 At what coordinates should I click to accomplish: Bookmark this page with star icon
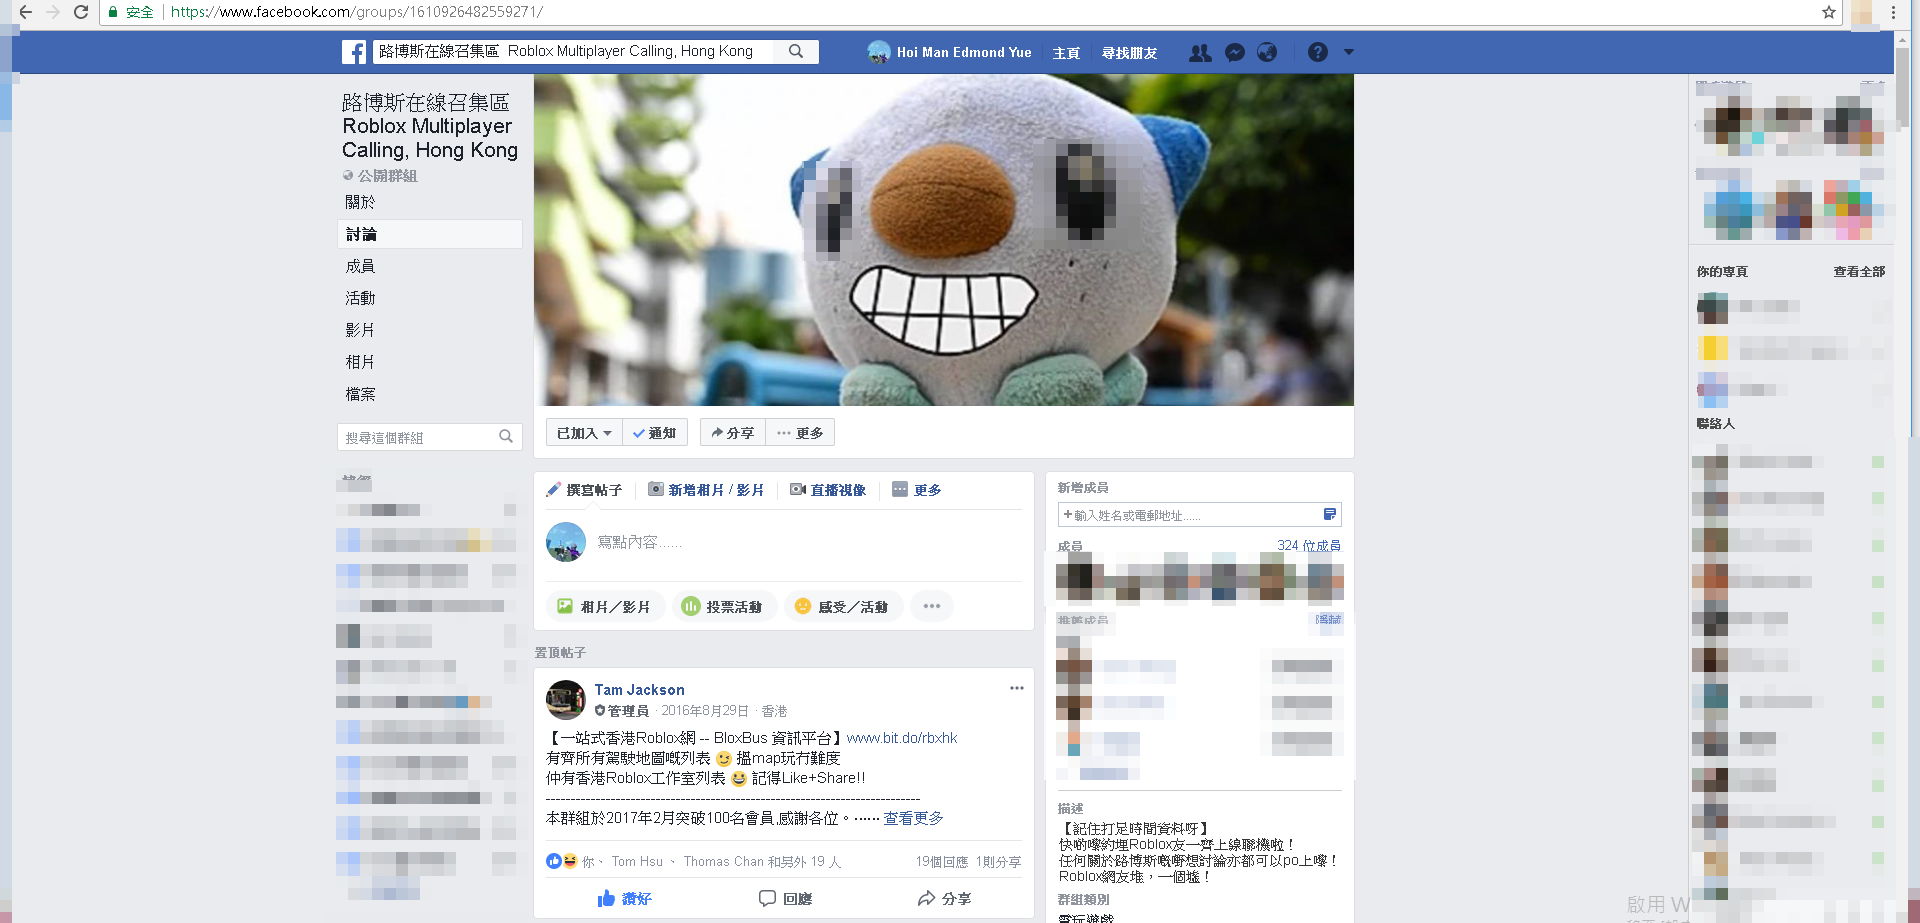pyautogui.click(x=1829, y=12)
